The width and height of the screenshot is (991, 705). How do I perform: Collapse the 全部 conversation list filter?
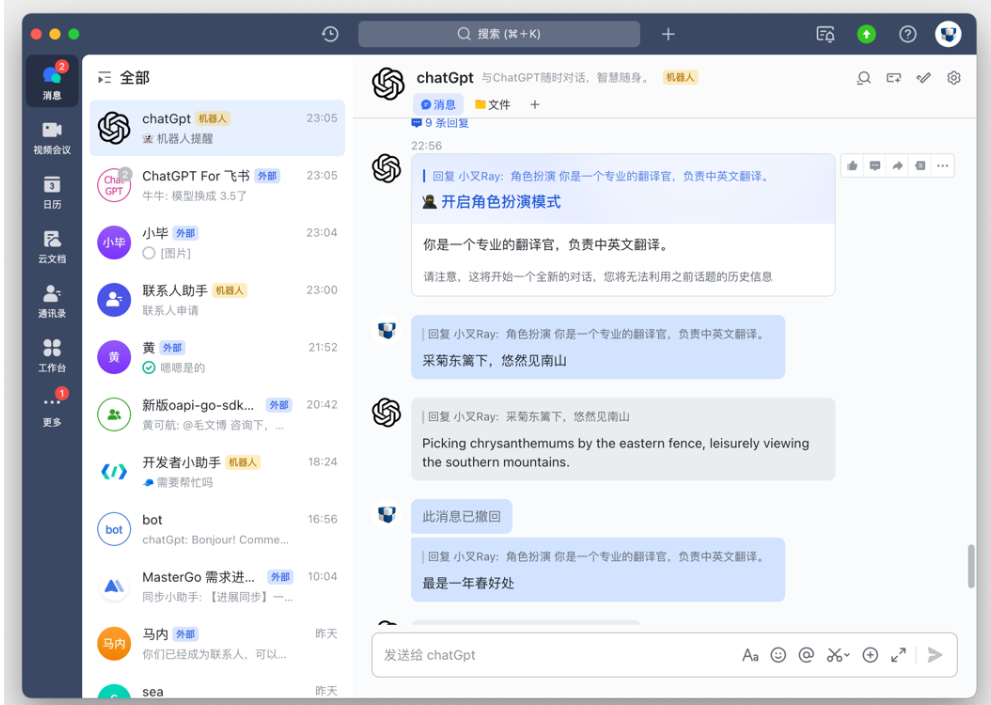click(104, 78)
